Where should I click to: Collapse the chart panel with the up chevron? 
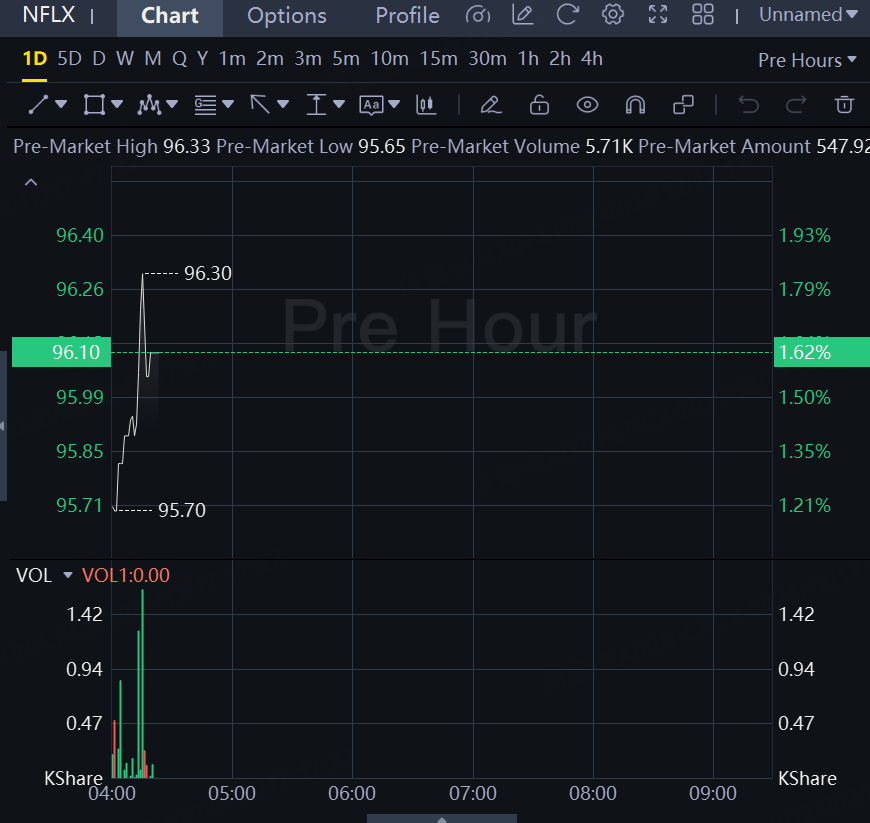(31, 182)
